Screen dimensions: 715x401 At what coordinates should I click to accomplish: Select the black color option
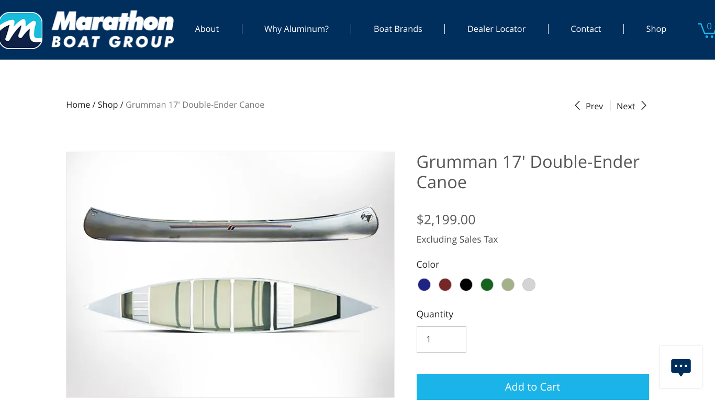point(466,285)
